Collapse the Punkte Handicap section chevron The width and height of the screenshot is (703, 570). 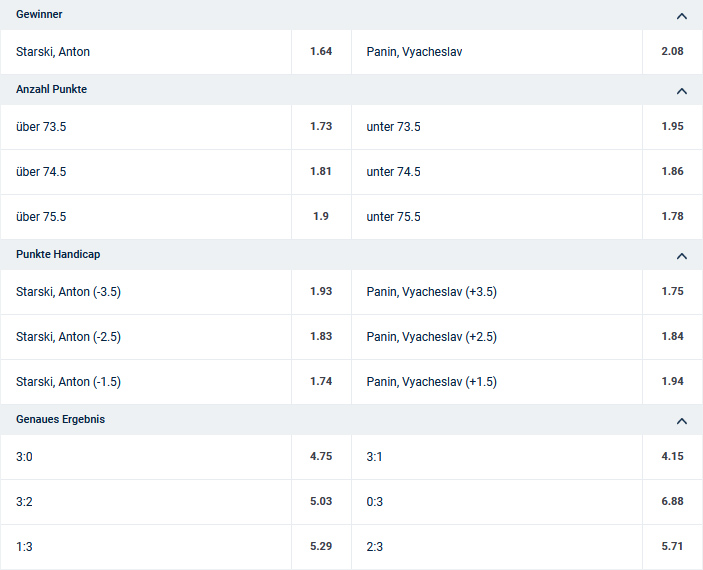[x=681, y=256]
